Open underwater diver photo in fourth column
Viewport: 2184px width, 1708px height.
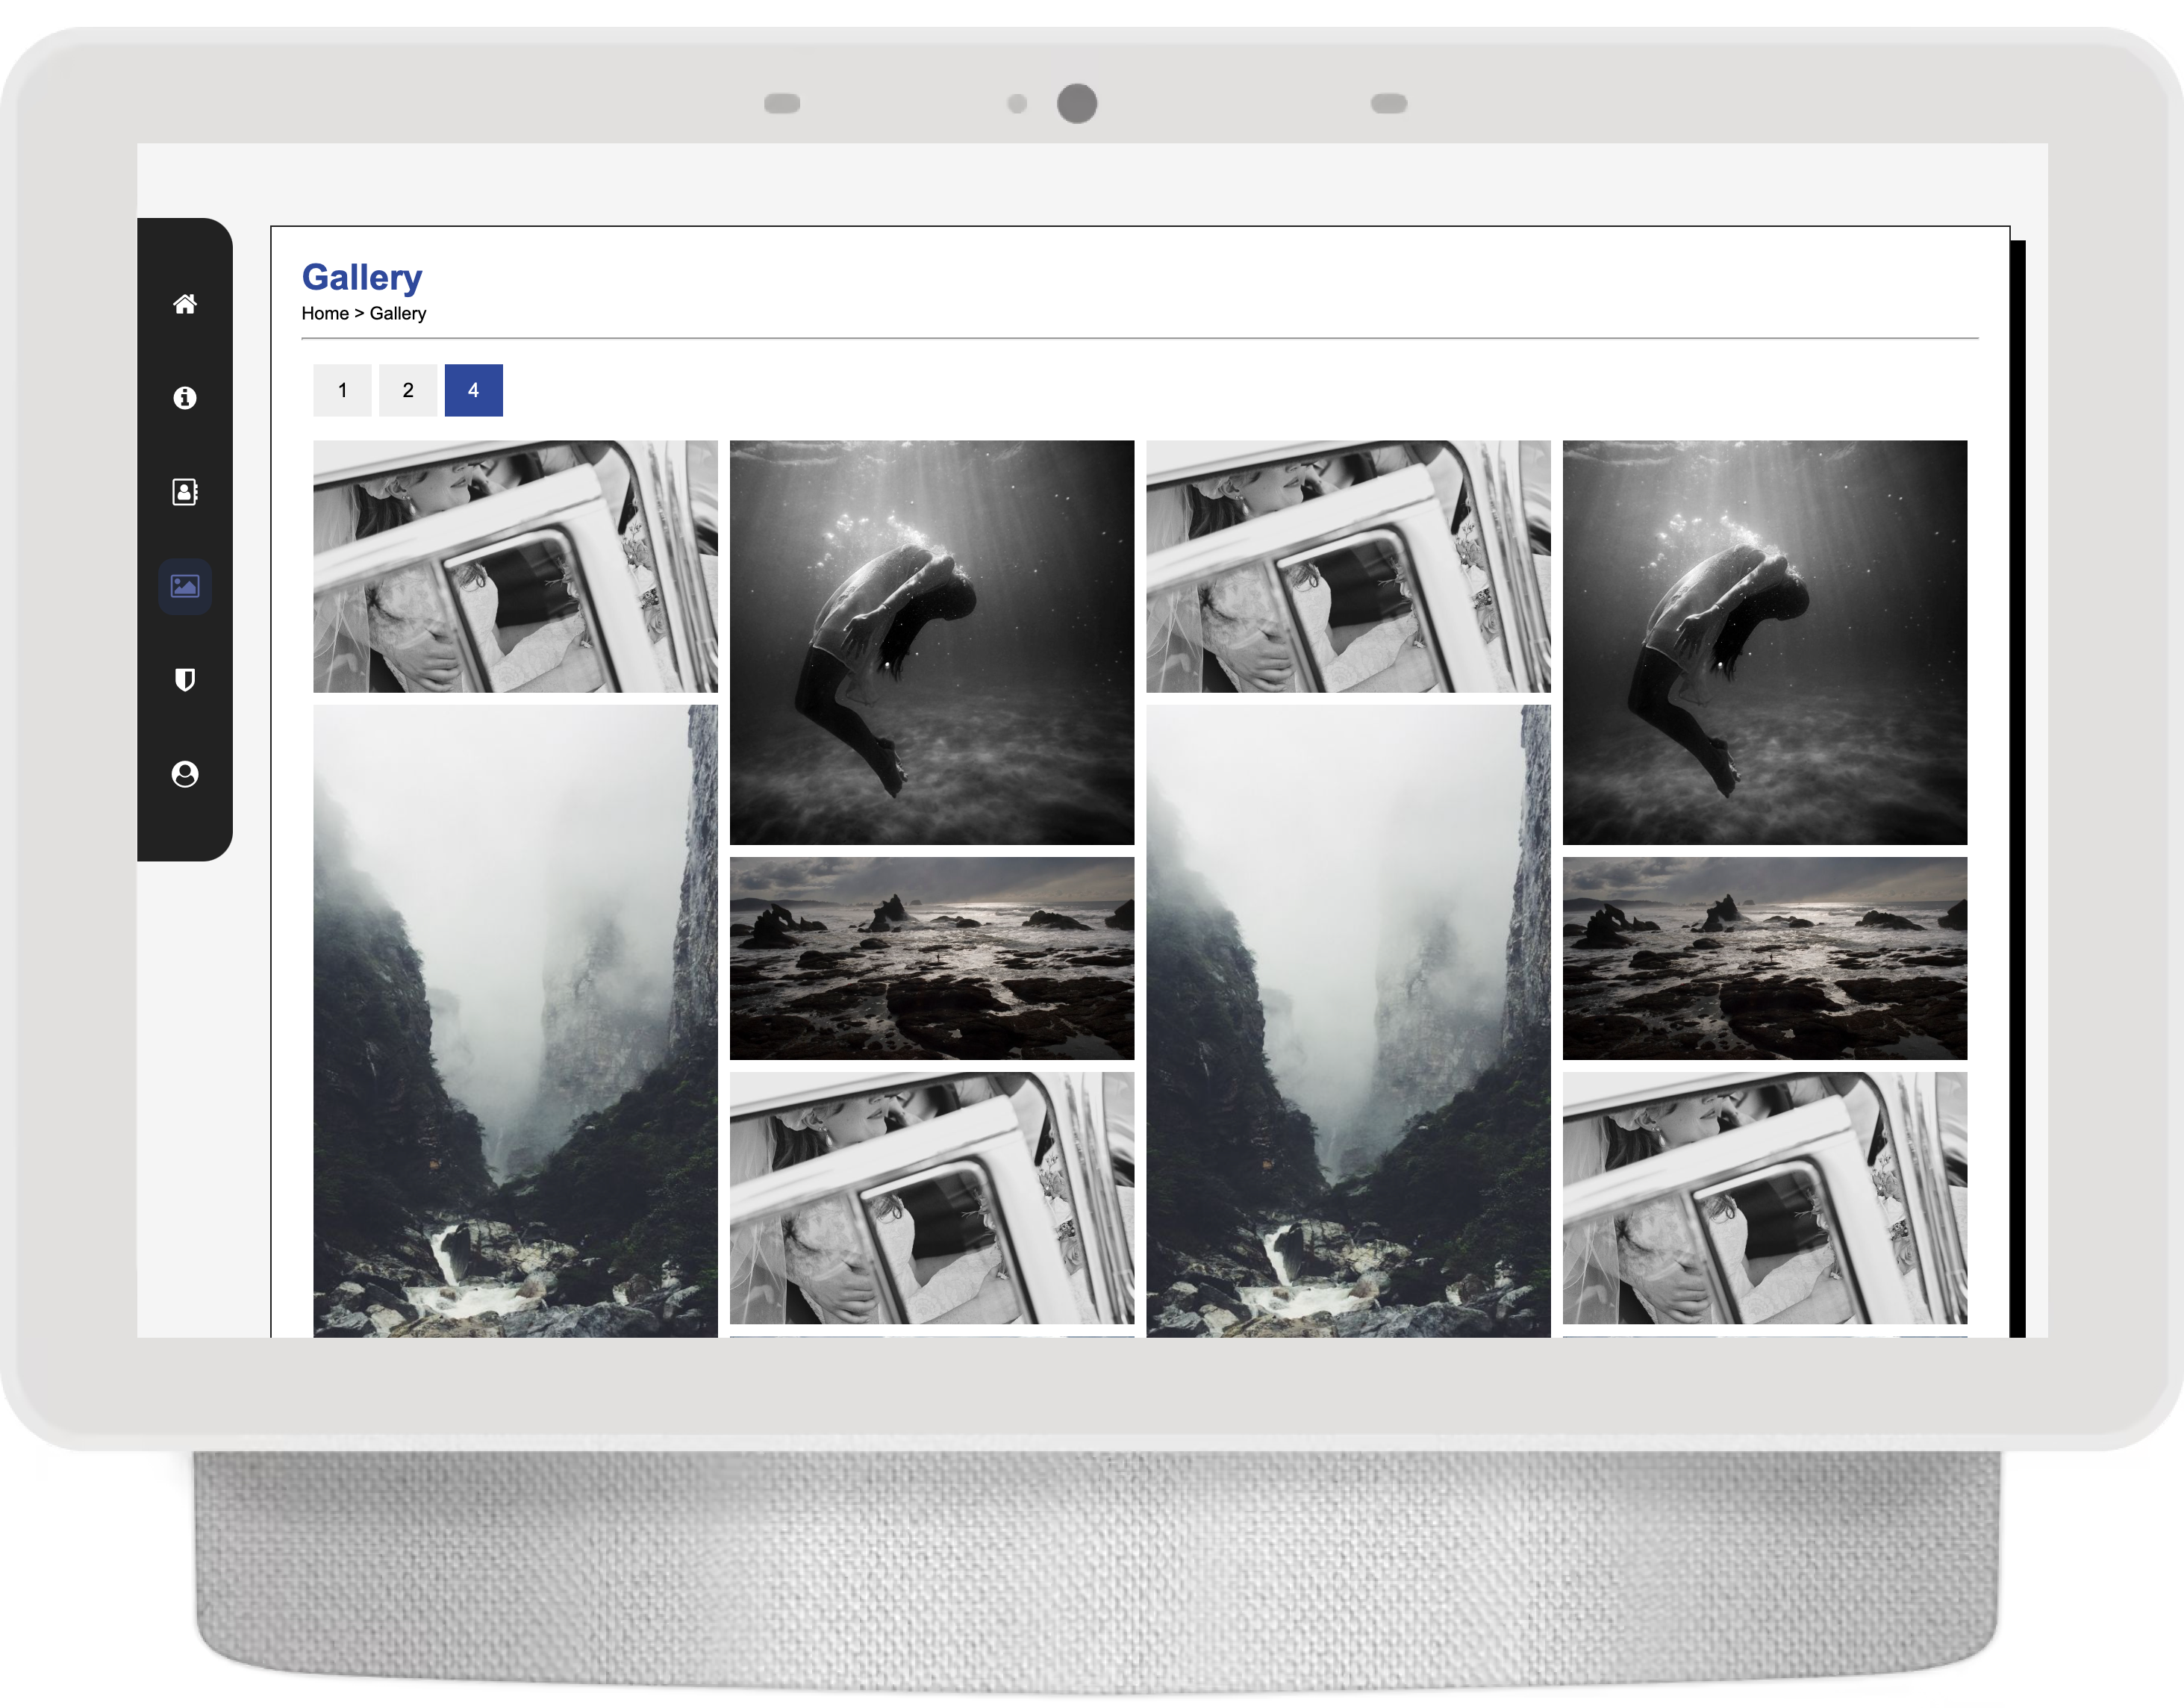pyautogui.click(x=1764, y=642)
